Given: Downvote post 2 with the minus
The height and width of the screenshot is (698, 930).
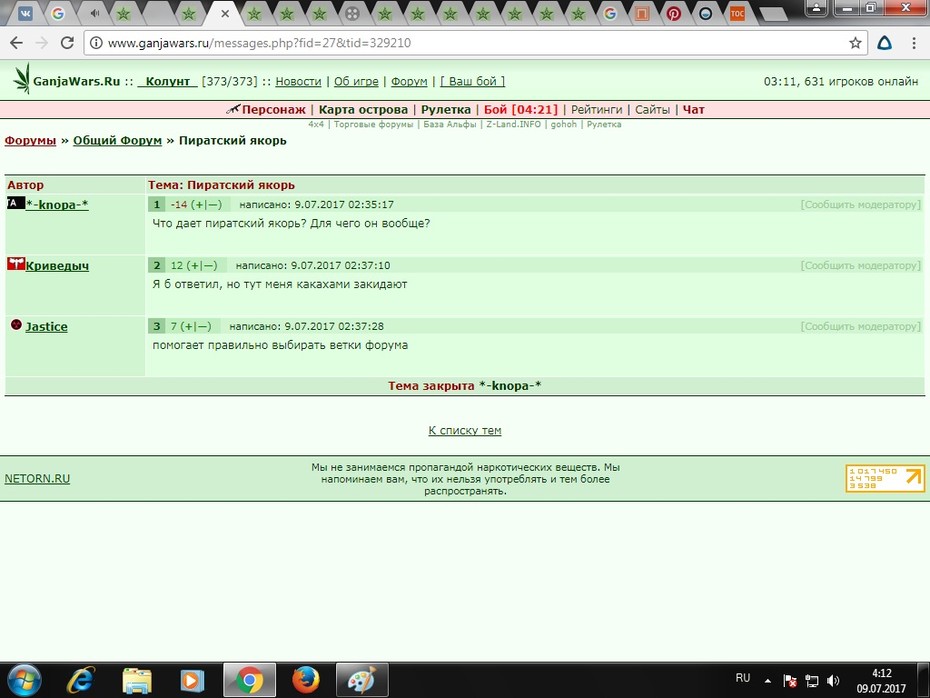Looking at the screenshot, I should coord(207,266).
